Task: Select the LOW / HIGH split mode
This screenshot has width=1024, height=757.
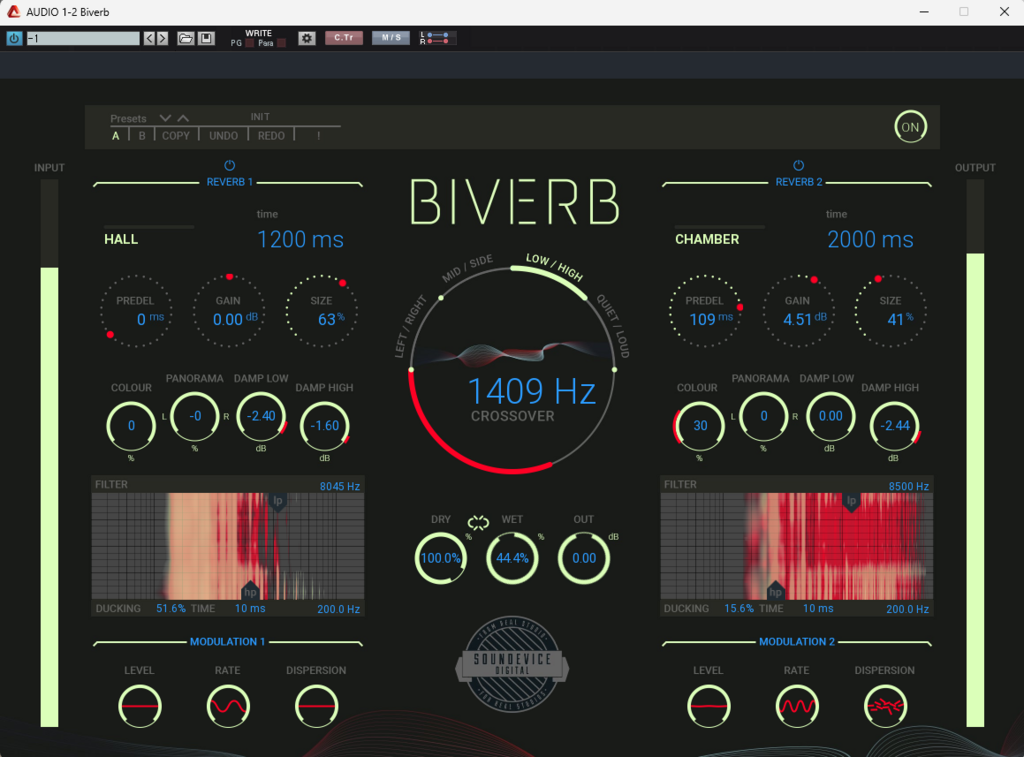Action: coord(554,266)
